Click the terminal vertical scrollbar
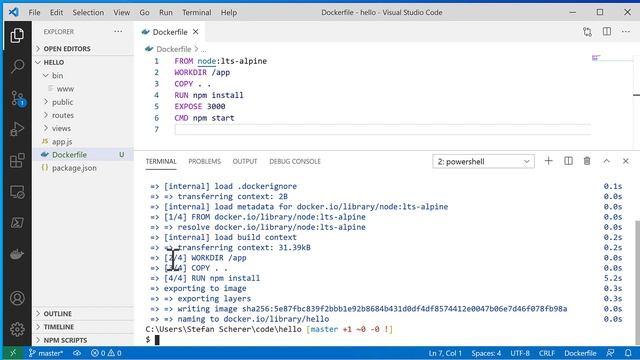Screen dimensions: 640x360 click(x=637, y=282)
